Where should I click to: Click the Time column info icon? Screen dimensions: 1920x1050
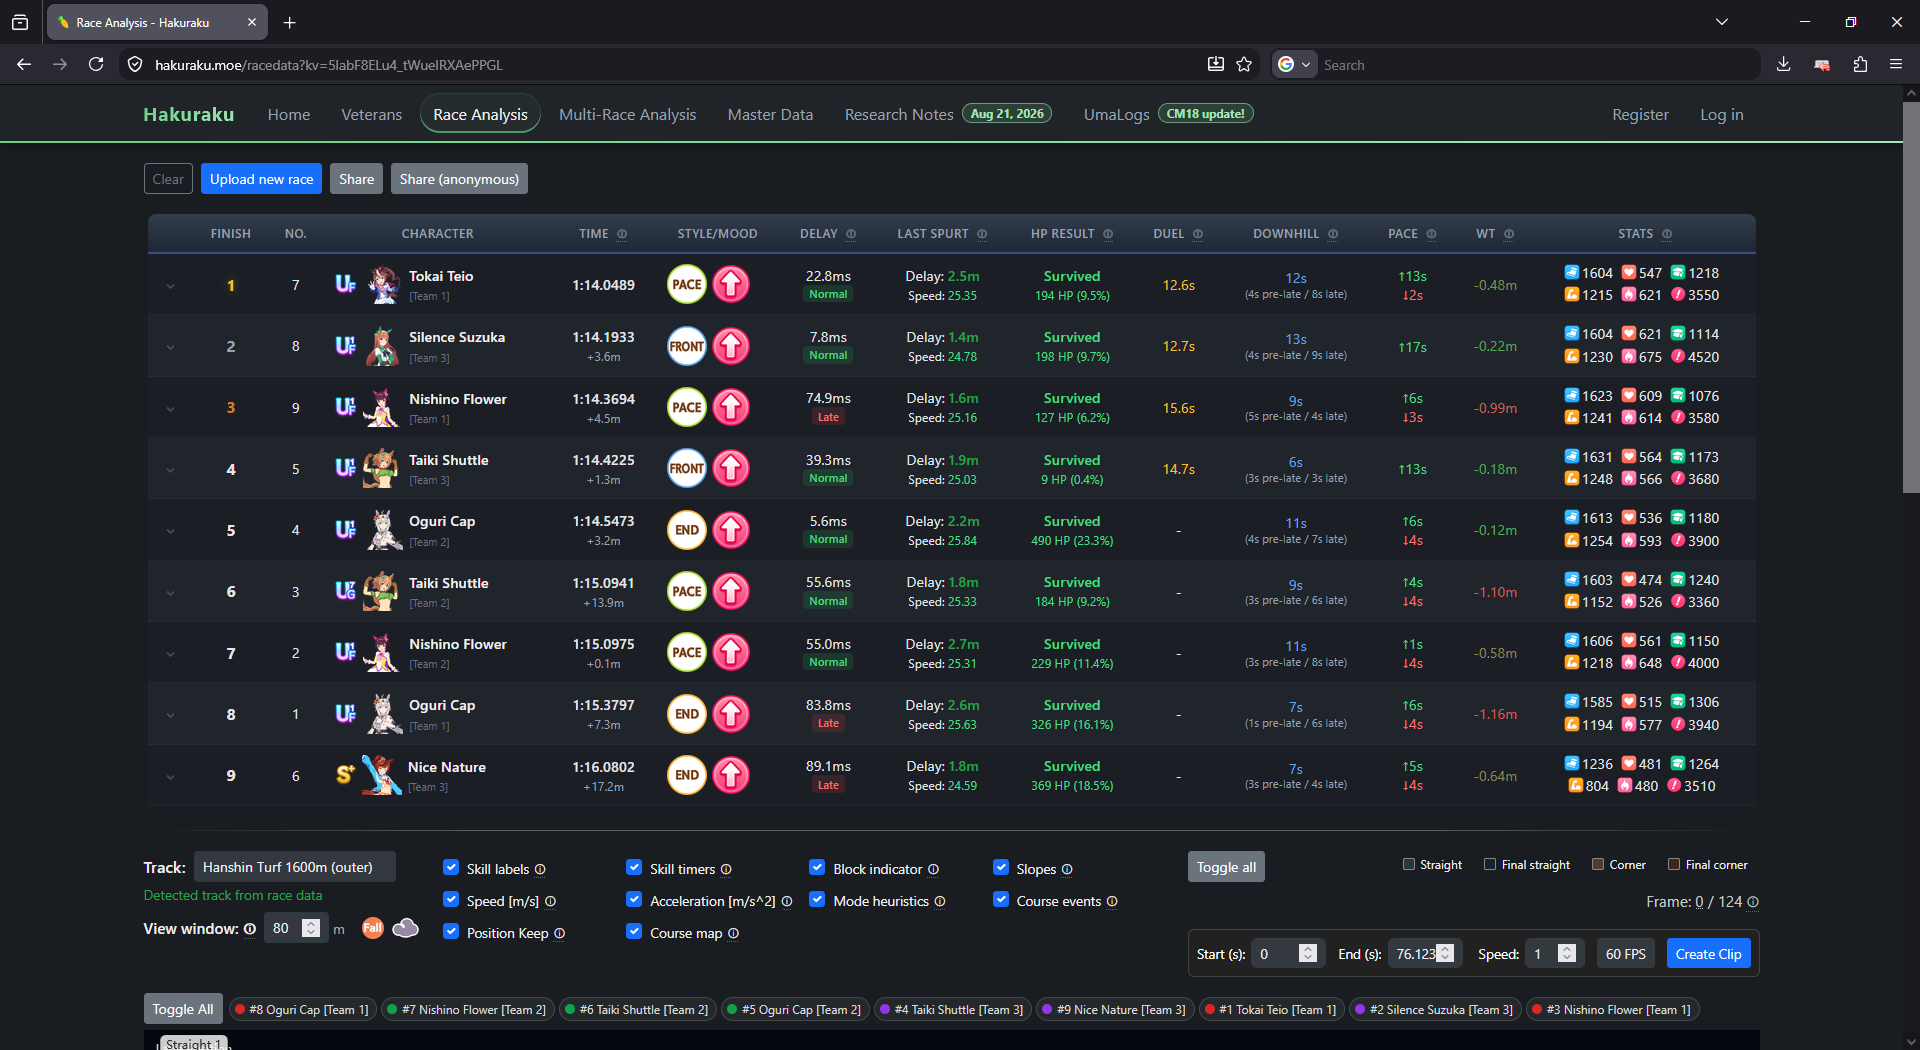(x=622, y=234)
